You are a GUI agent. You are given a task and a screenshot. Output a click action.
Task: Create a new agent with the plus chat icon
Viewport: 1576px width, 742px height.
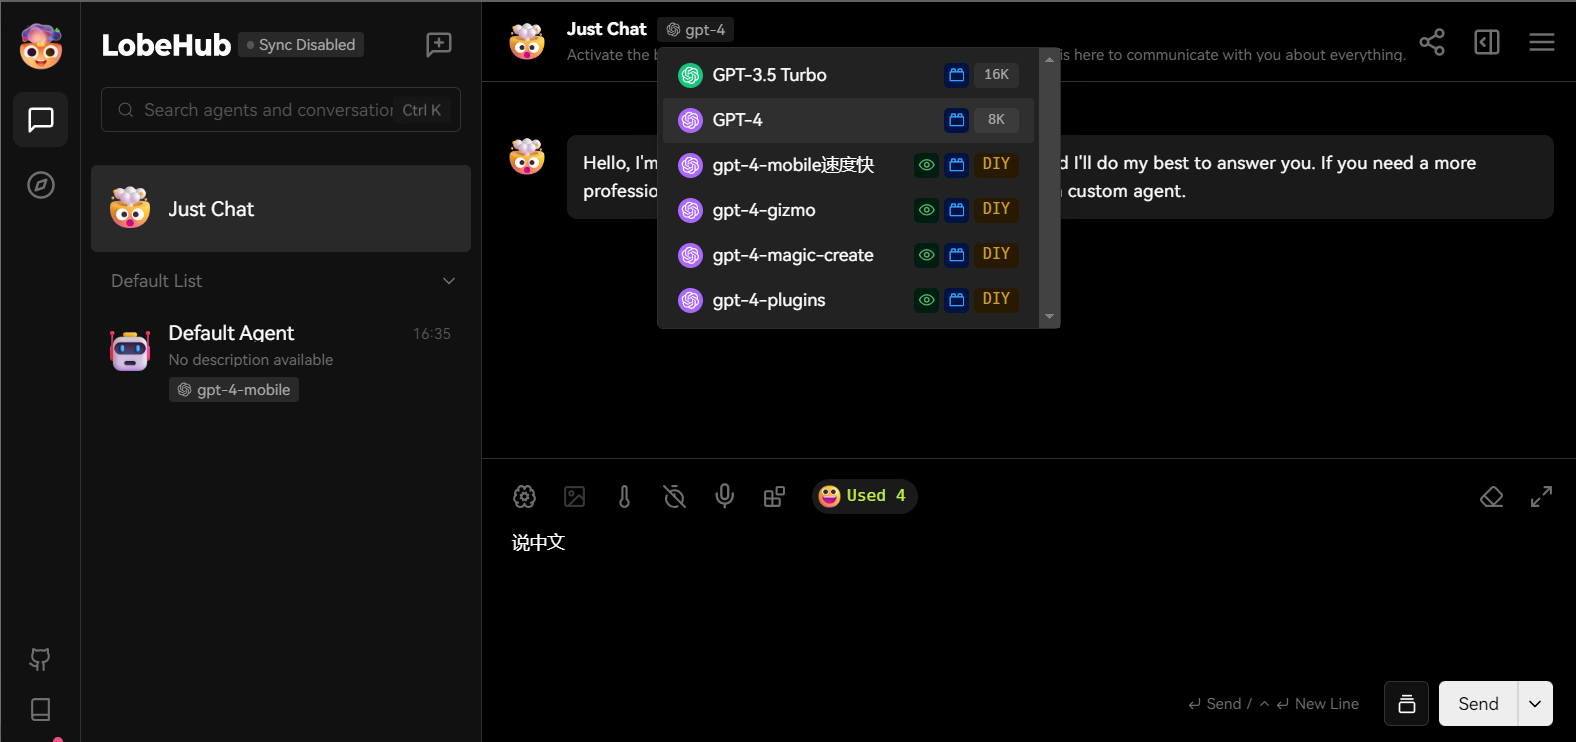coord(439,45)
